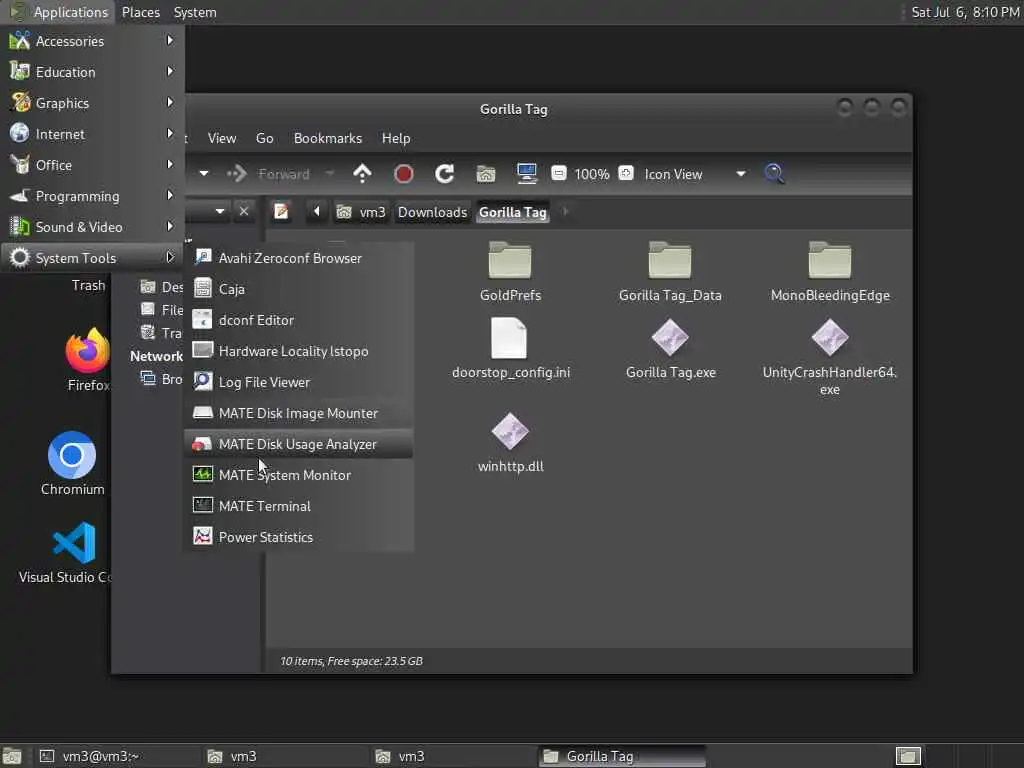Expand the Education submenu
Image resolution: width=1024 pixels, height=768 pixels.
click(92, 72)
